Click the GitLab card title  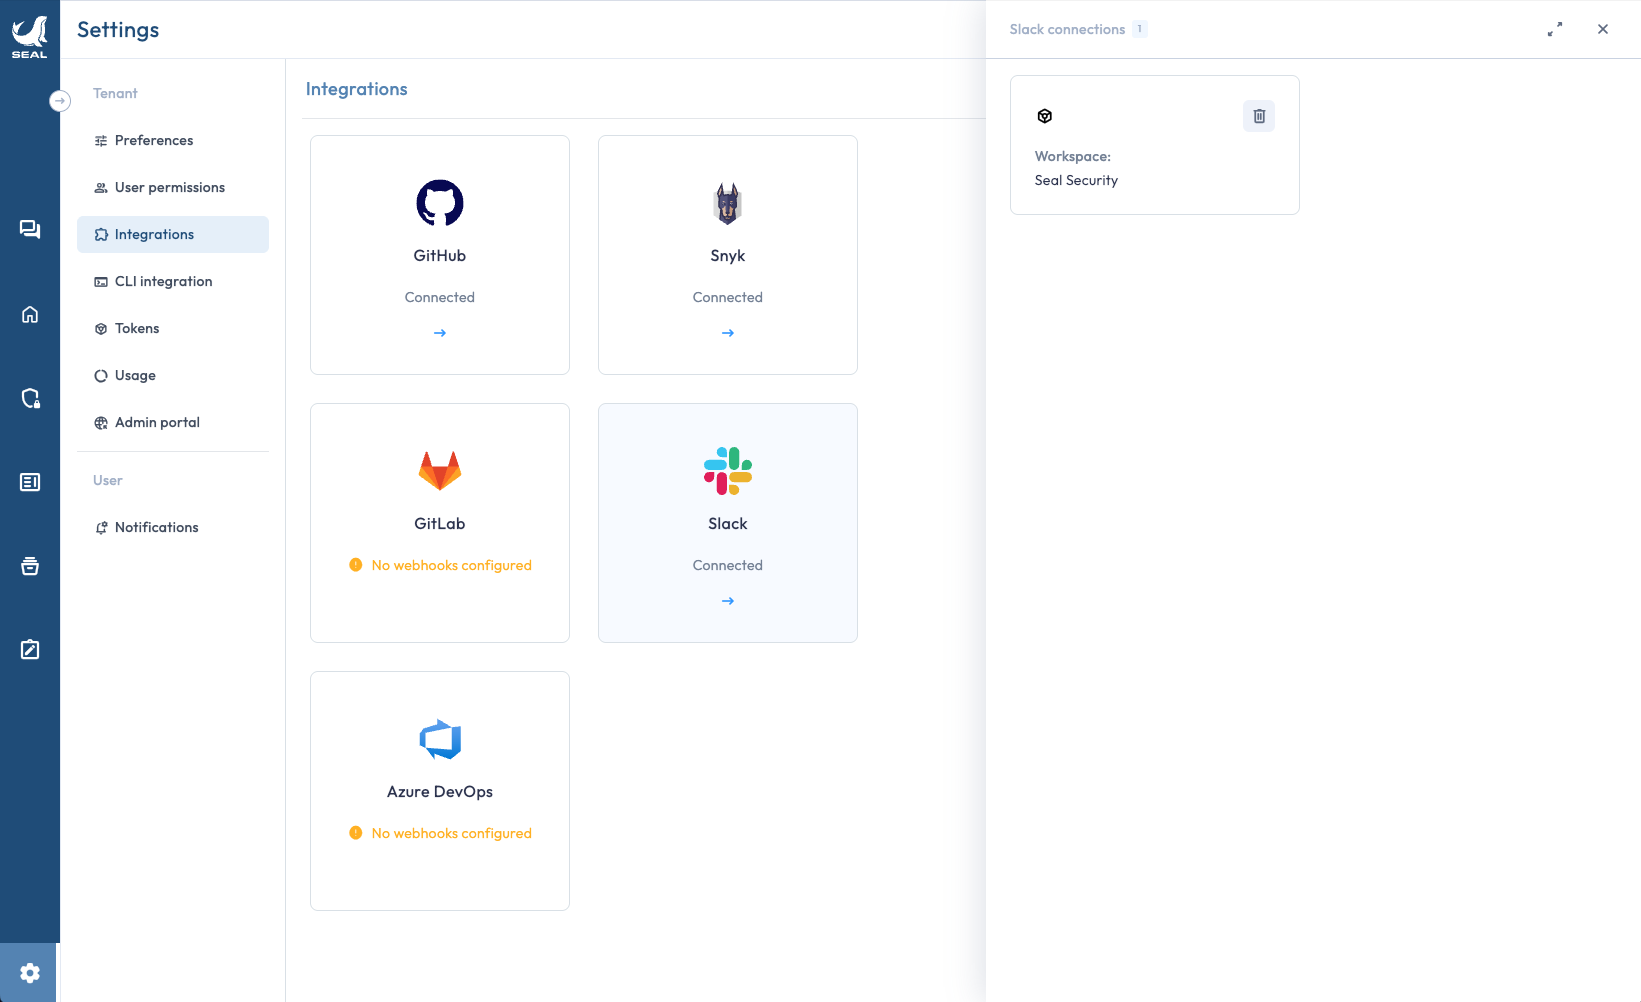coord(440,523)
